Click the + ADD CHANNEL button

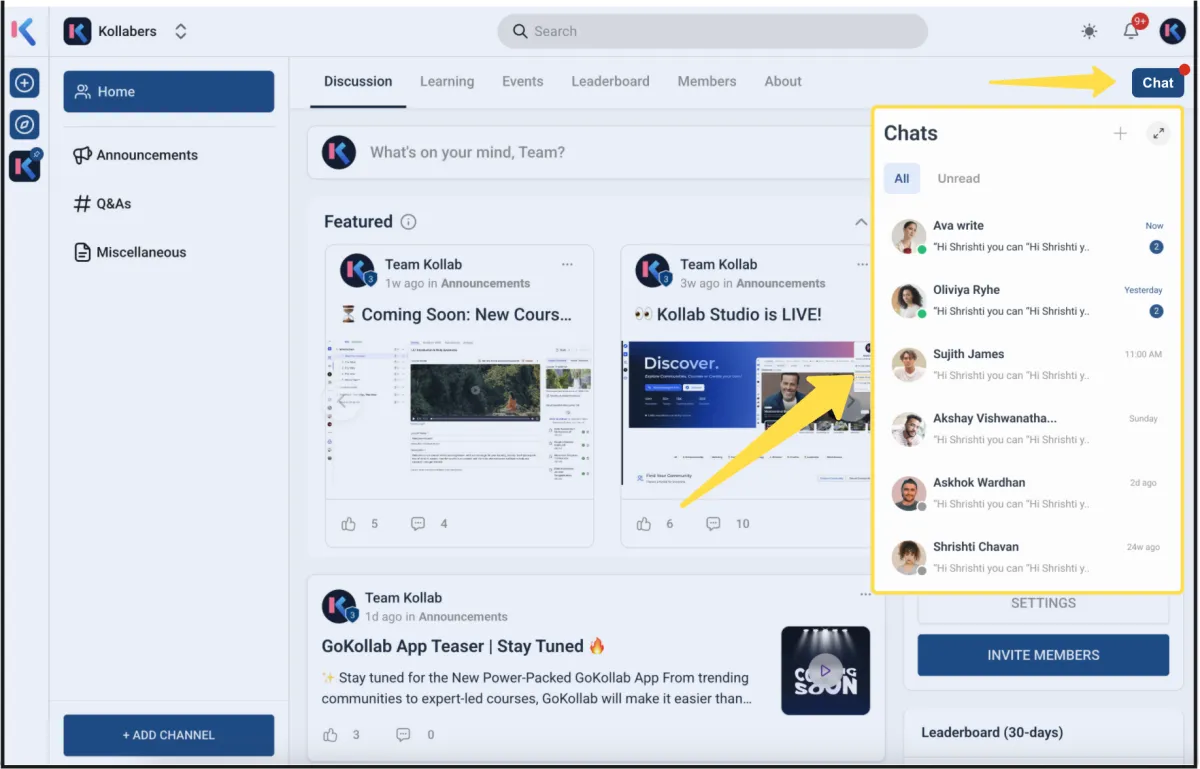point(169,735)
